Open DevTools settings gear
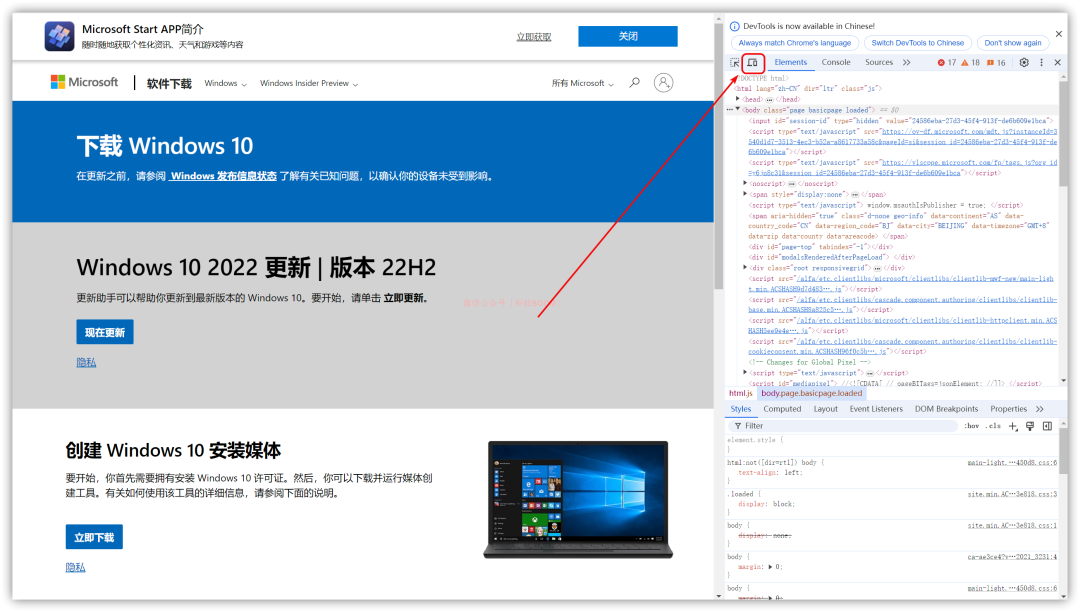Viewport: 1080px width, 612px height. tap(1024, 63)
